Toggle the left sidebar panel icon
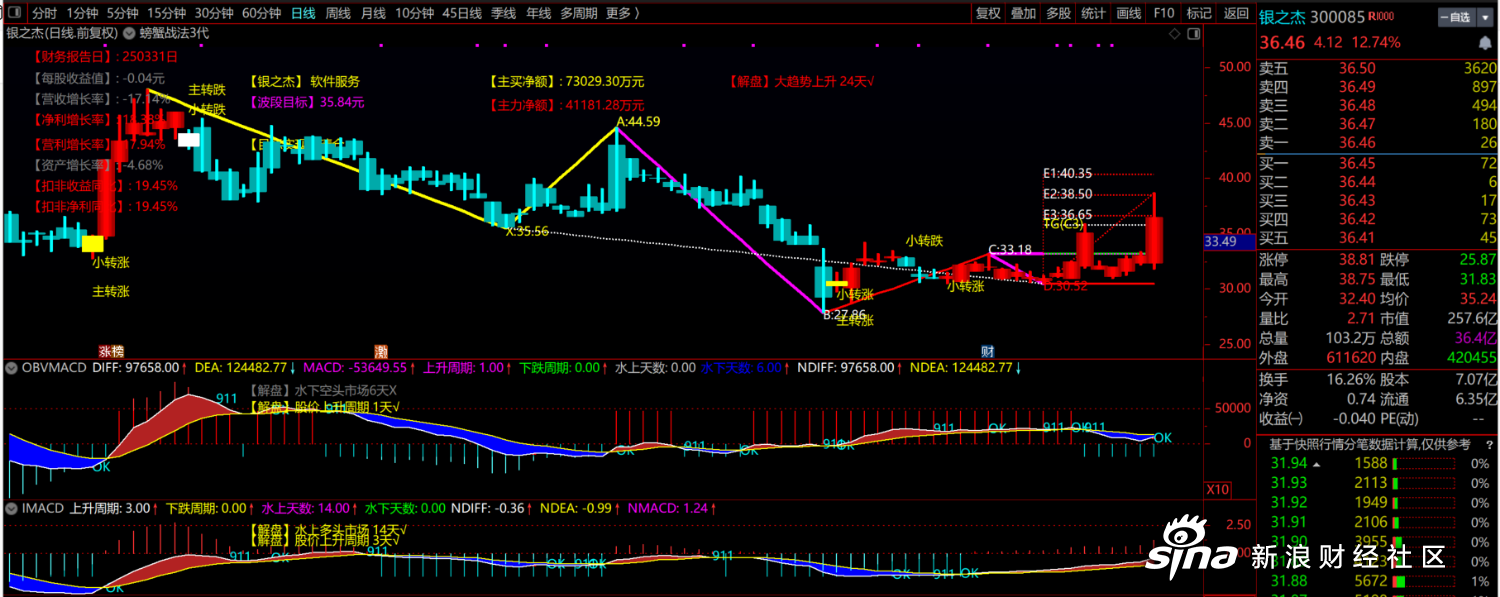1500x597 pixels. pyautogui.click(x=14, y=14)
